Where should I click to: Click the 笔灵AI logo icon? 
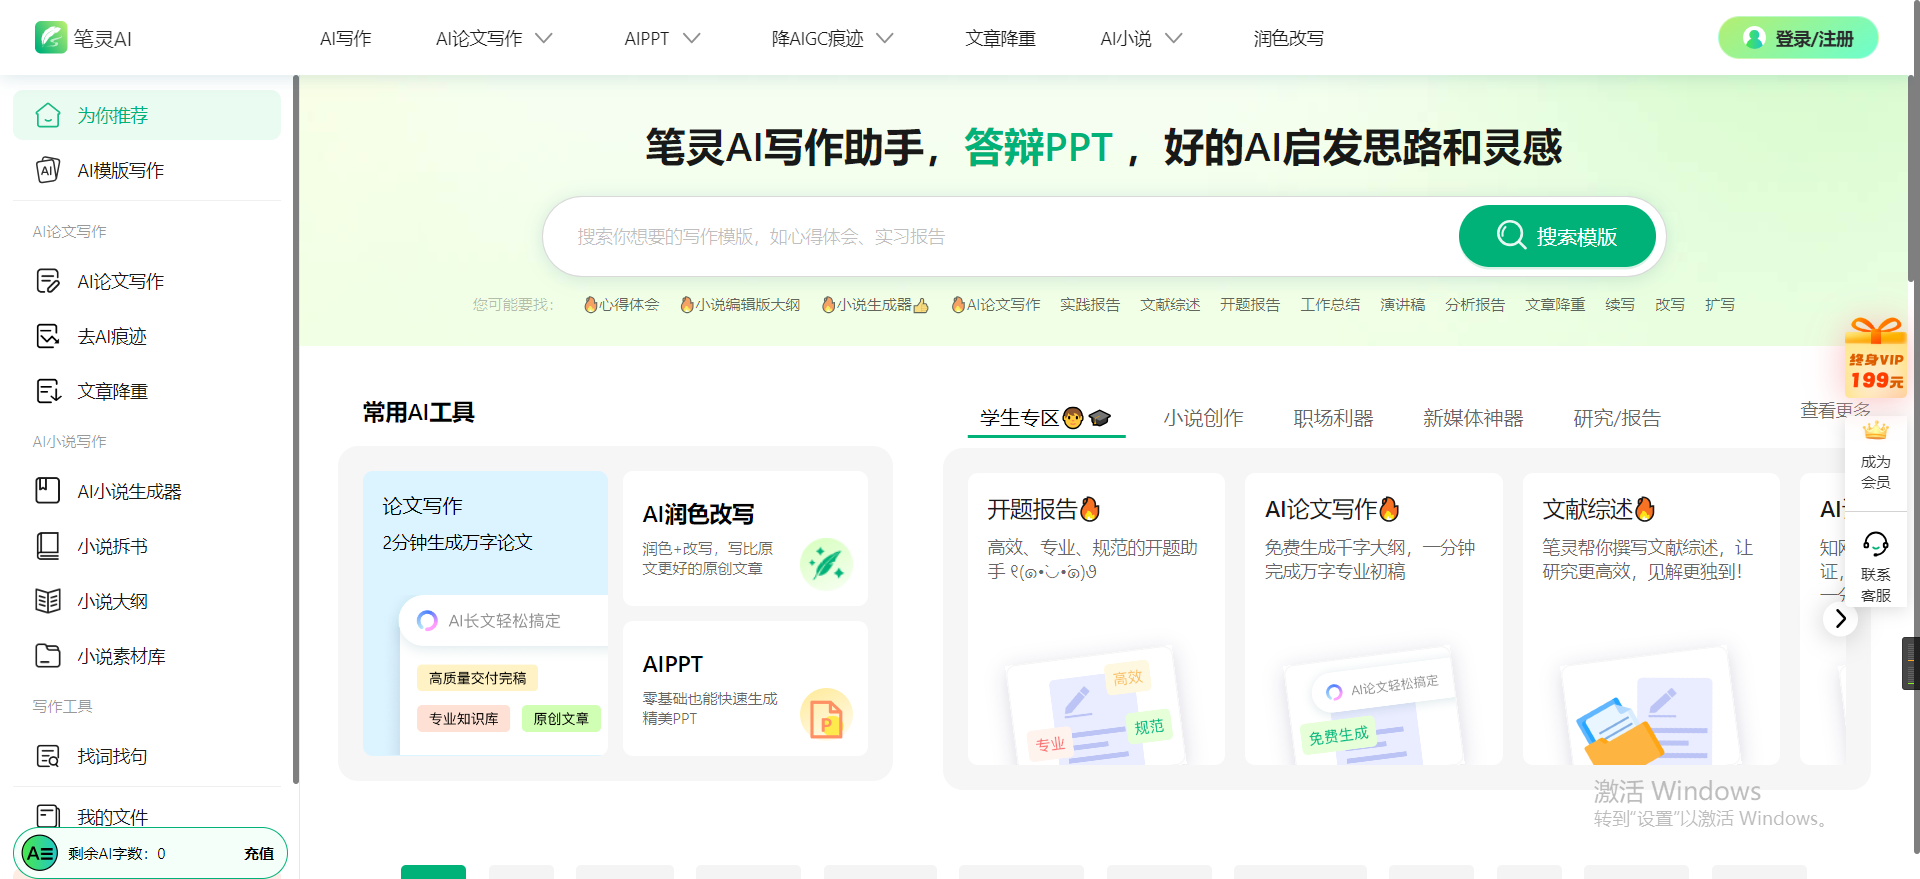tap(50, 38)
